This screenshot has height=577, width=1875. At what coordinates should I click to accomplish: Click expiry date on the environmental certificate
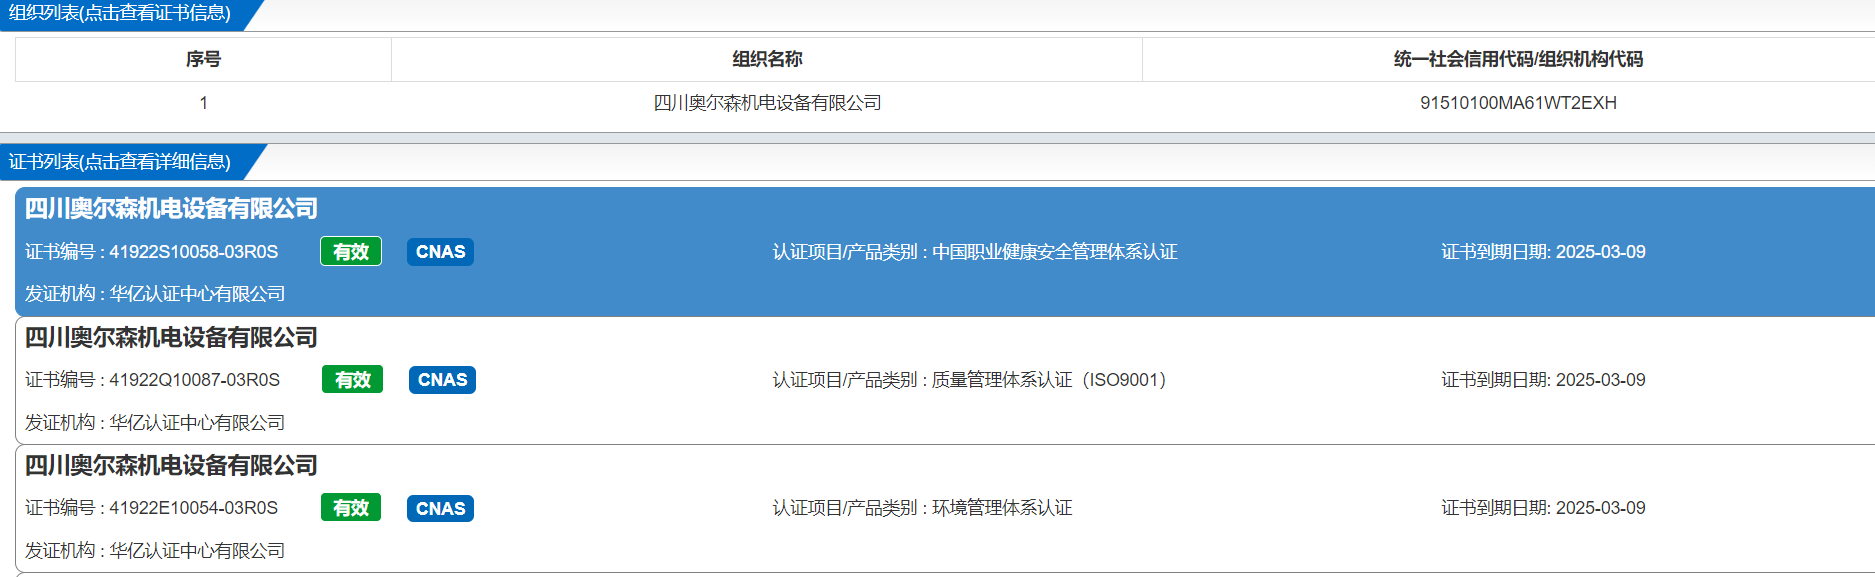pos(1543,508)
